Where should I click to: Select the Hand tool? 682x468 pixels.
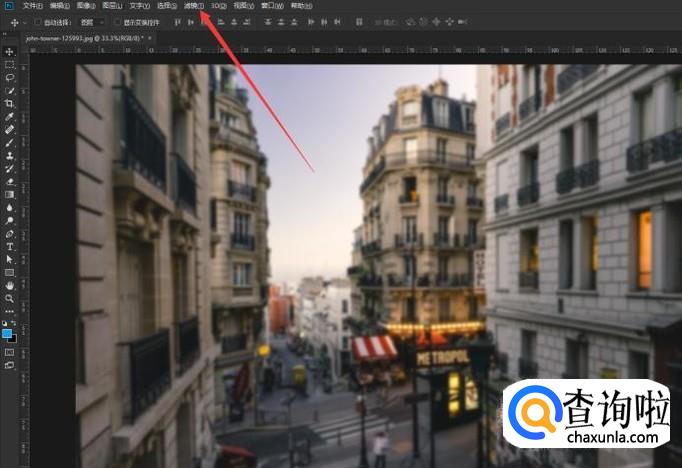pyautogui.click(x=9, y=286)
